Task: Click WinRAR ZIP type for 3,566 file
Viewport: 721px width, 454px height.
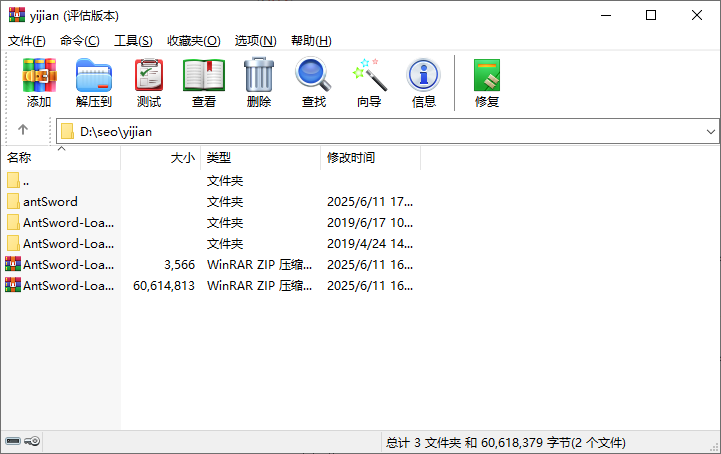Action: point(259,264)
